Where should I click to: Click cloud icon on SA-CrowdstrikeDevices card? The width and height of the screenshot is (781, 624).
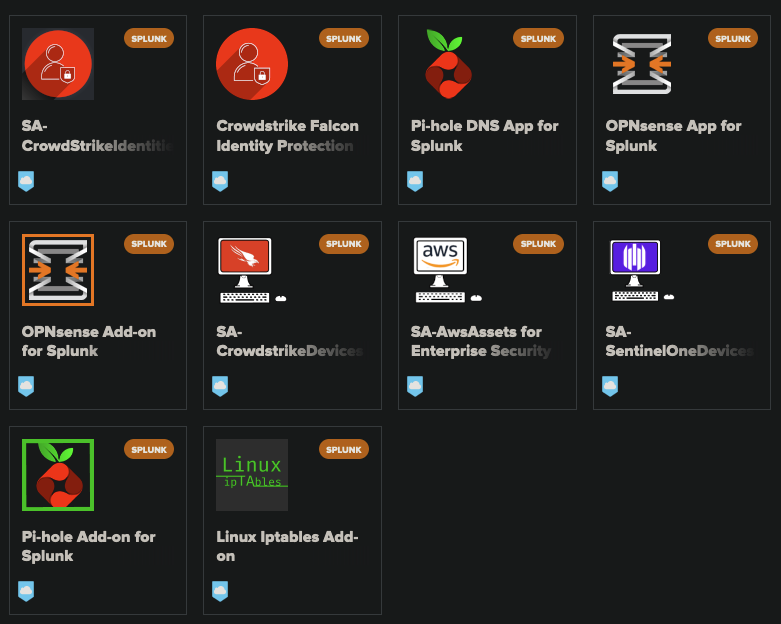[x=220, y=386]
